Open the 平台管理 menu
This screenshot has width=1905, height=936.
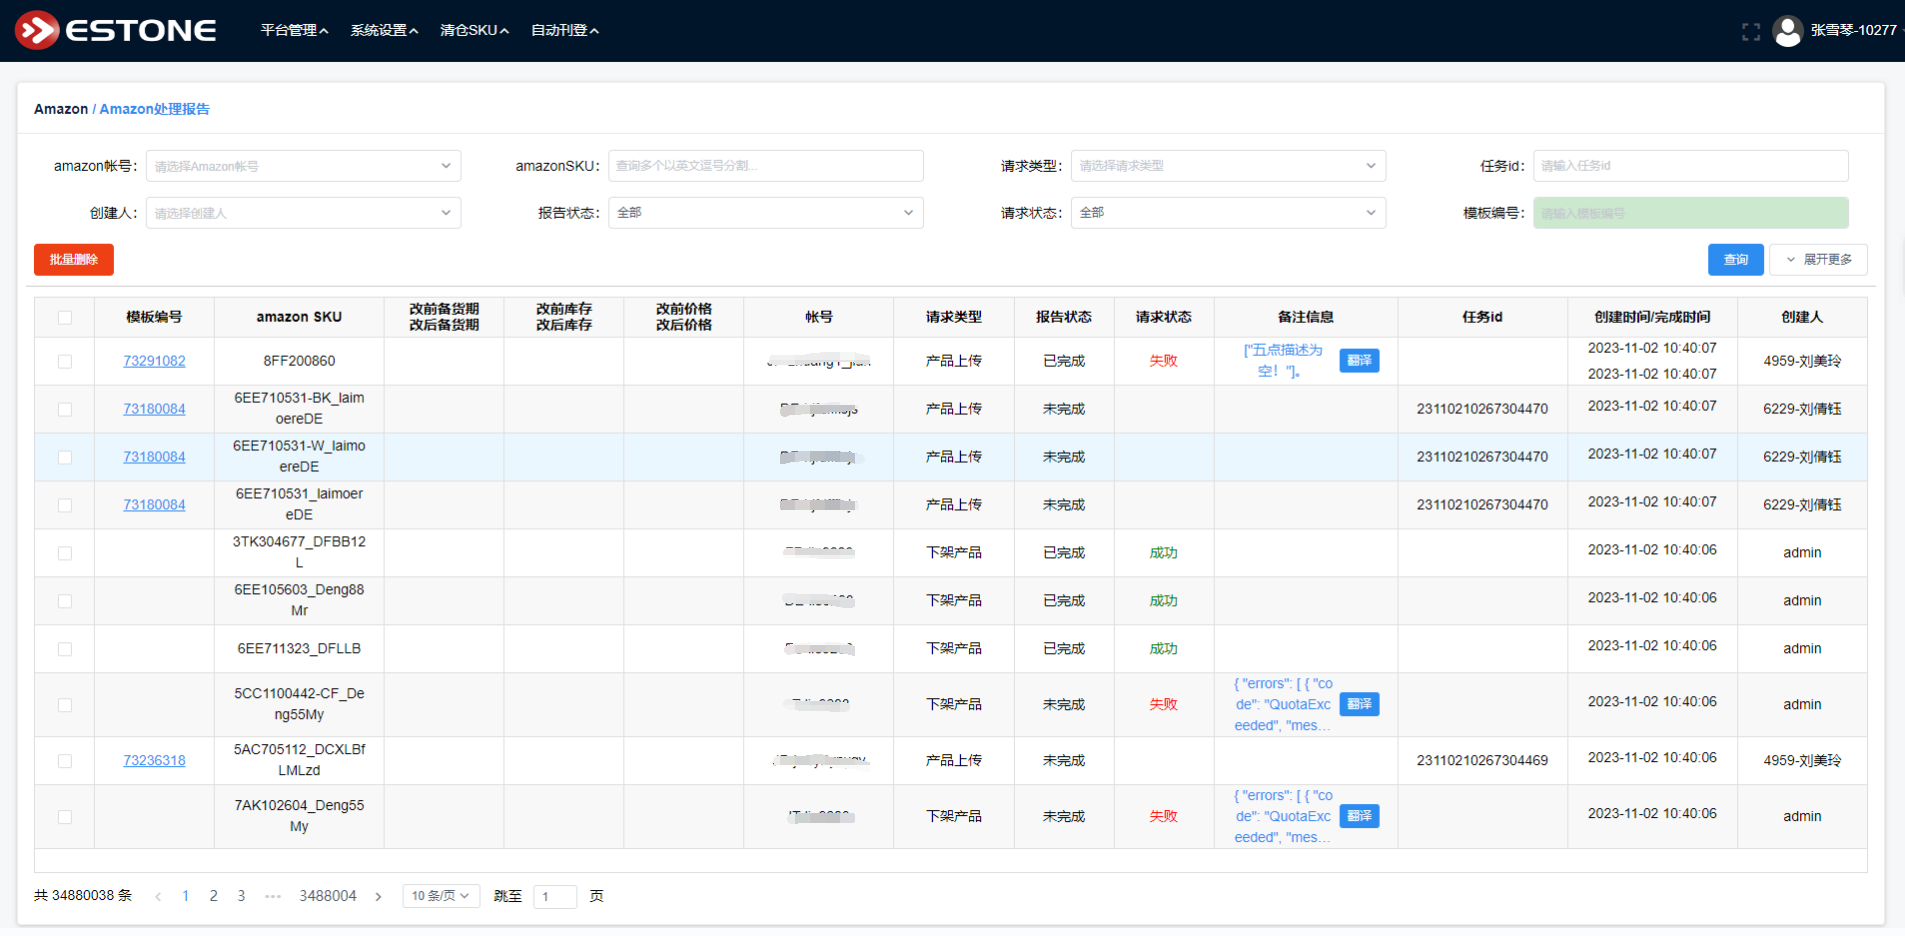tap(294, 30)
